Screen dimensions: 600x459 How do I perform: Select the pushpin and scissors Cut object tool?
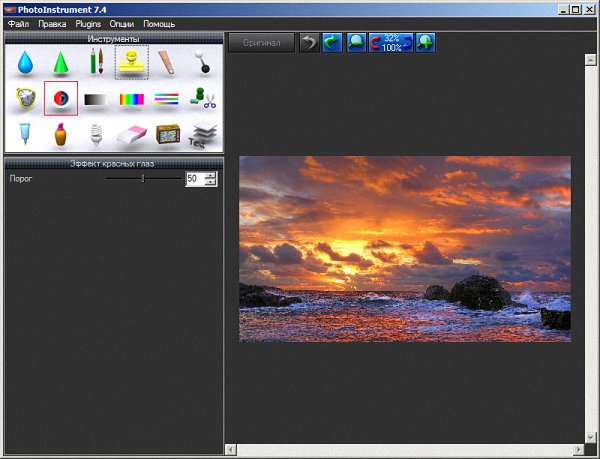pyautogui.click(x=202, y=98)
